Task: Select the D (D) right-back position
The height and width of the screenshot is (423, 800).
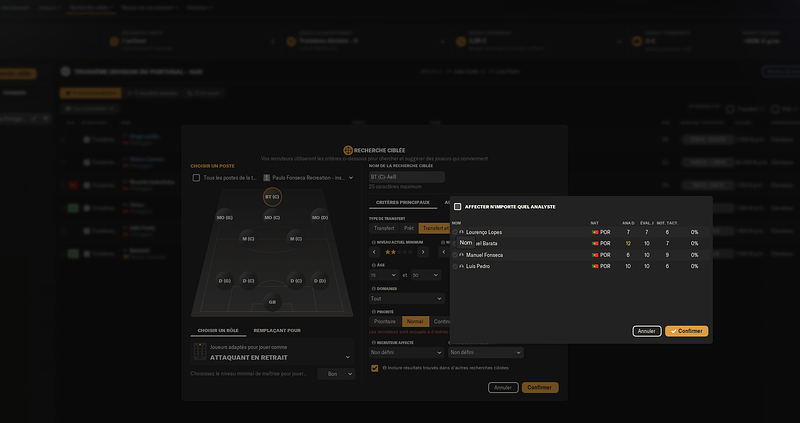Action: (320, 281)
